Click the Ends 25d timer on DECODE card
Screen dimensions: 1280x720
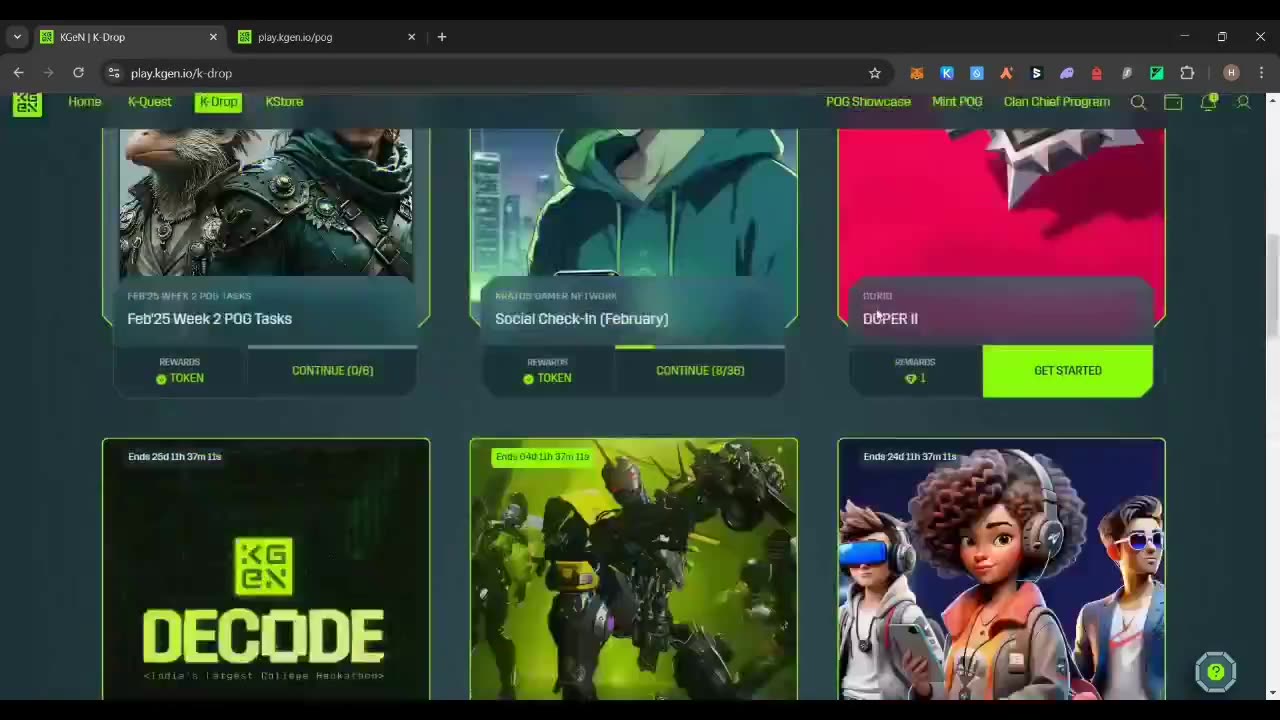point(175,457)
